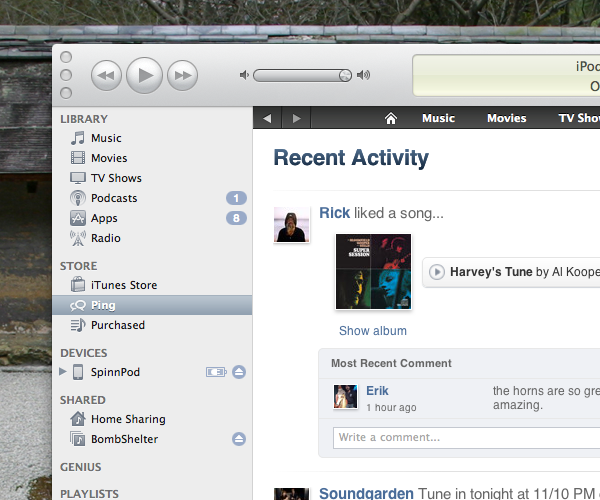The image size is (600, 500).
Task: Open Music library via note icon
Action: tap(78, 138)
